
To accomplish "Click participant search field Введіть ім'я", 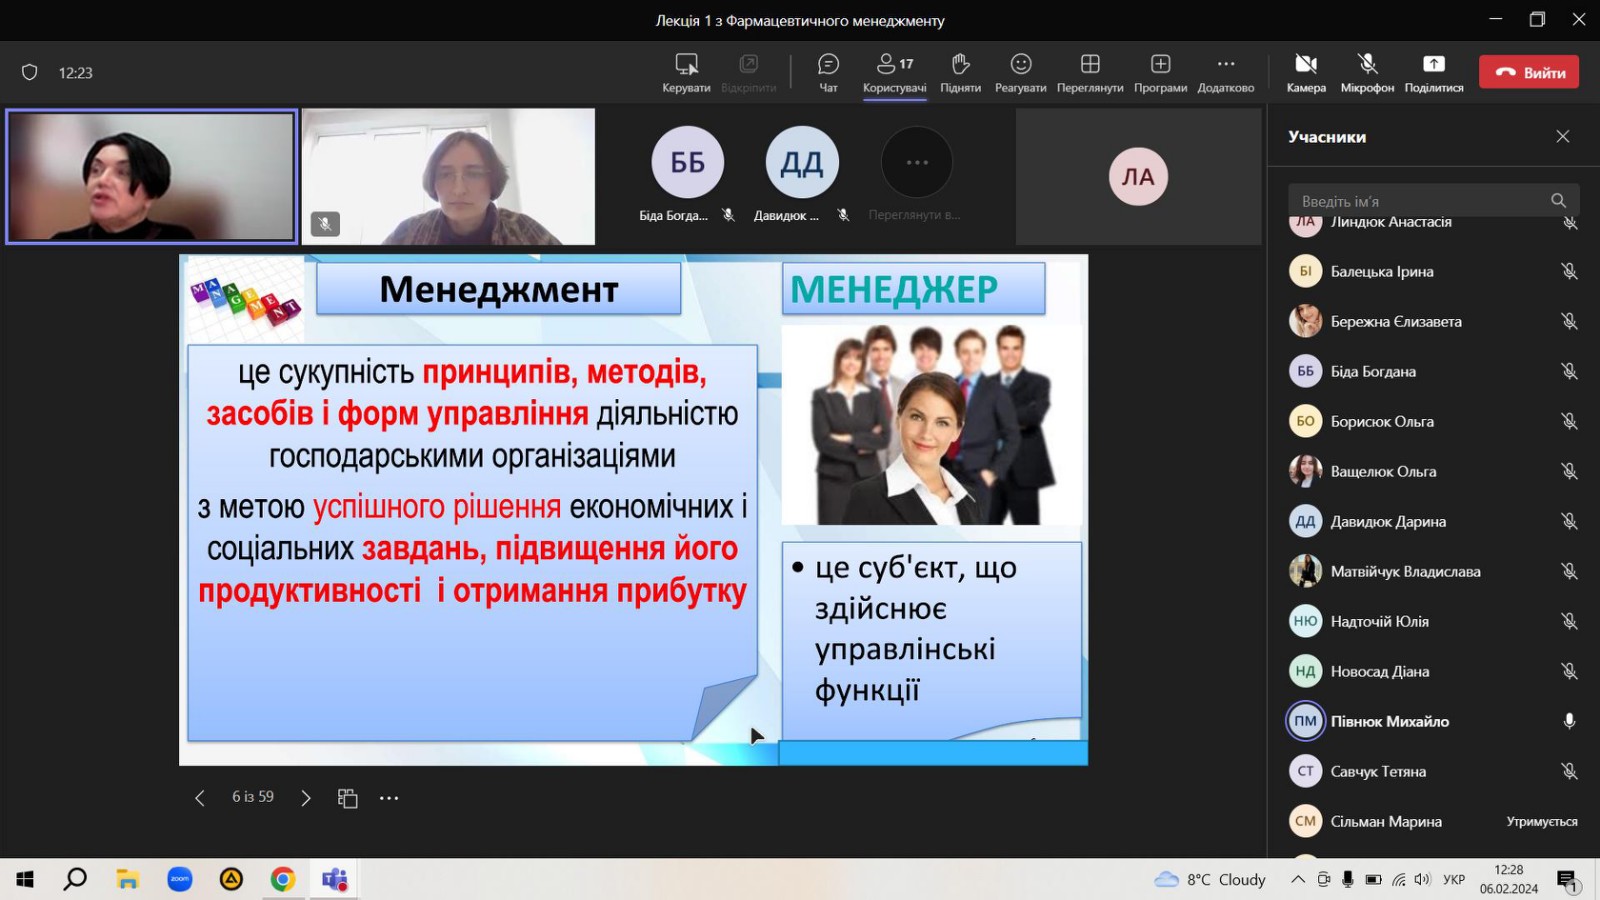I will (x=1420, y=201).
